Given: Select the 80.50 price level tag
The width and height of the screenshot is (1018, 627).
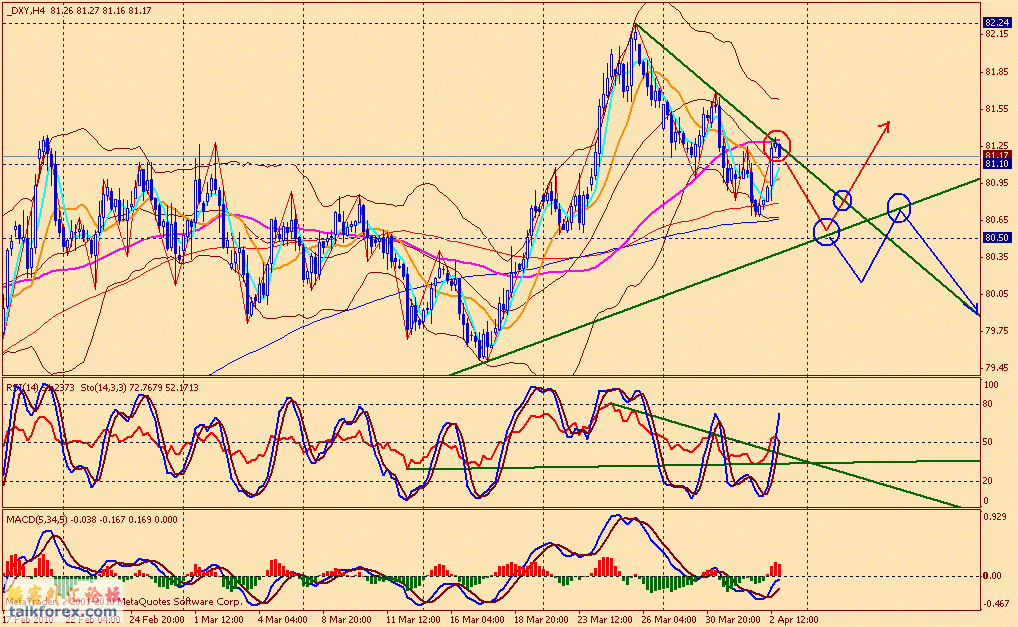Looking at the screenshot, I should pos(997,238).
